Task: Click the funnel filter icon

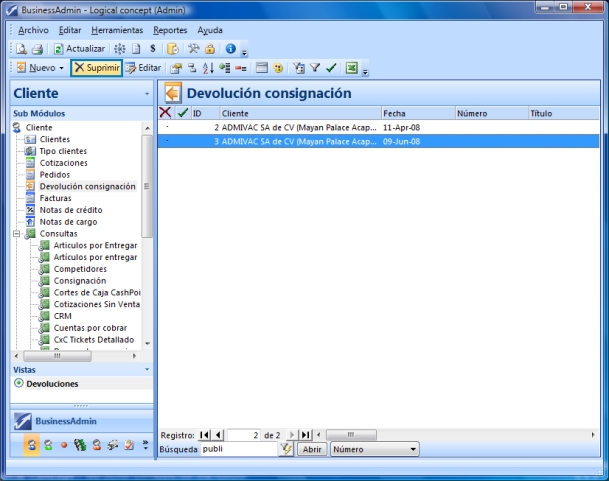Action: pyautogui.click(x=314, y=68)
